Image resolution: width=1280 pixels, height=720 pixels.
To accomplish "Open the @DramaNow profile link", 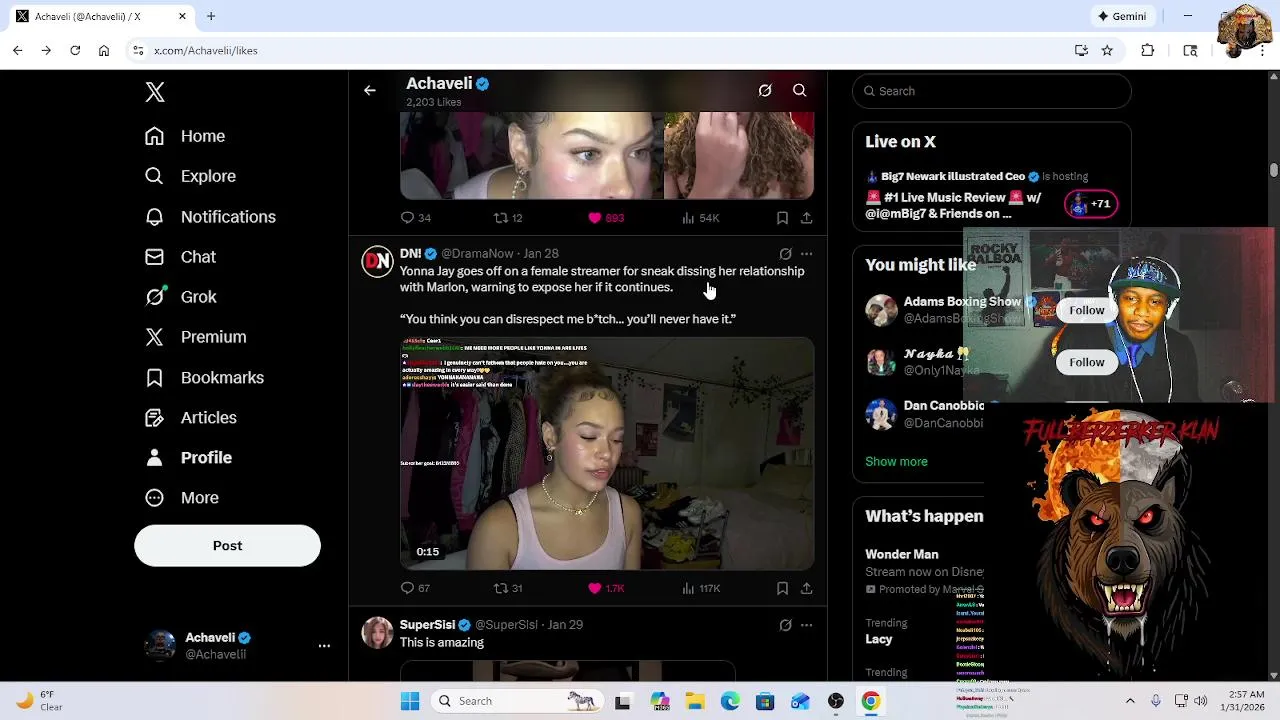I will 477,254.
